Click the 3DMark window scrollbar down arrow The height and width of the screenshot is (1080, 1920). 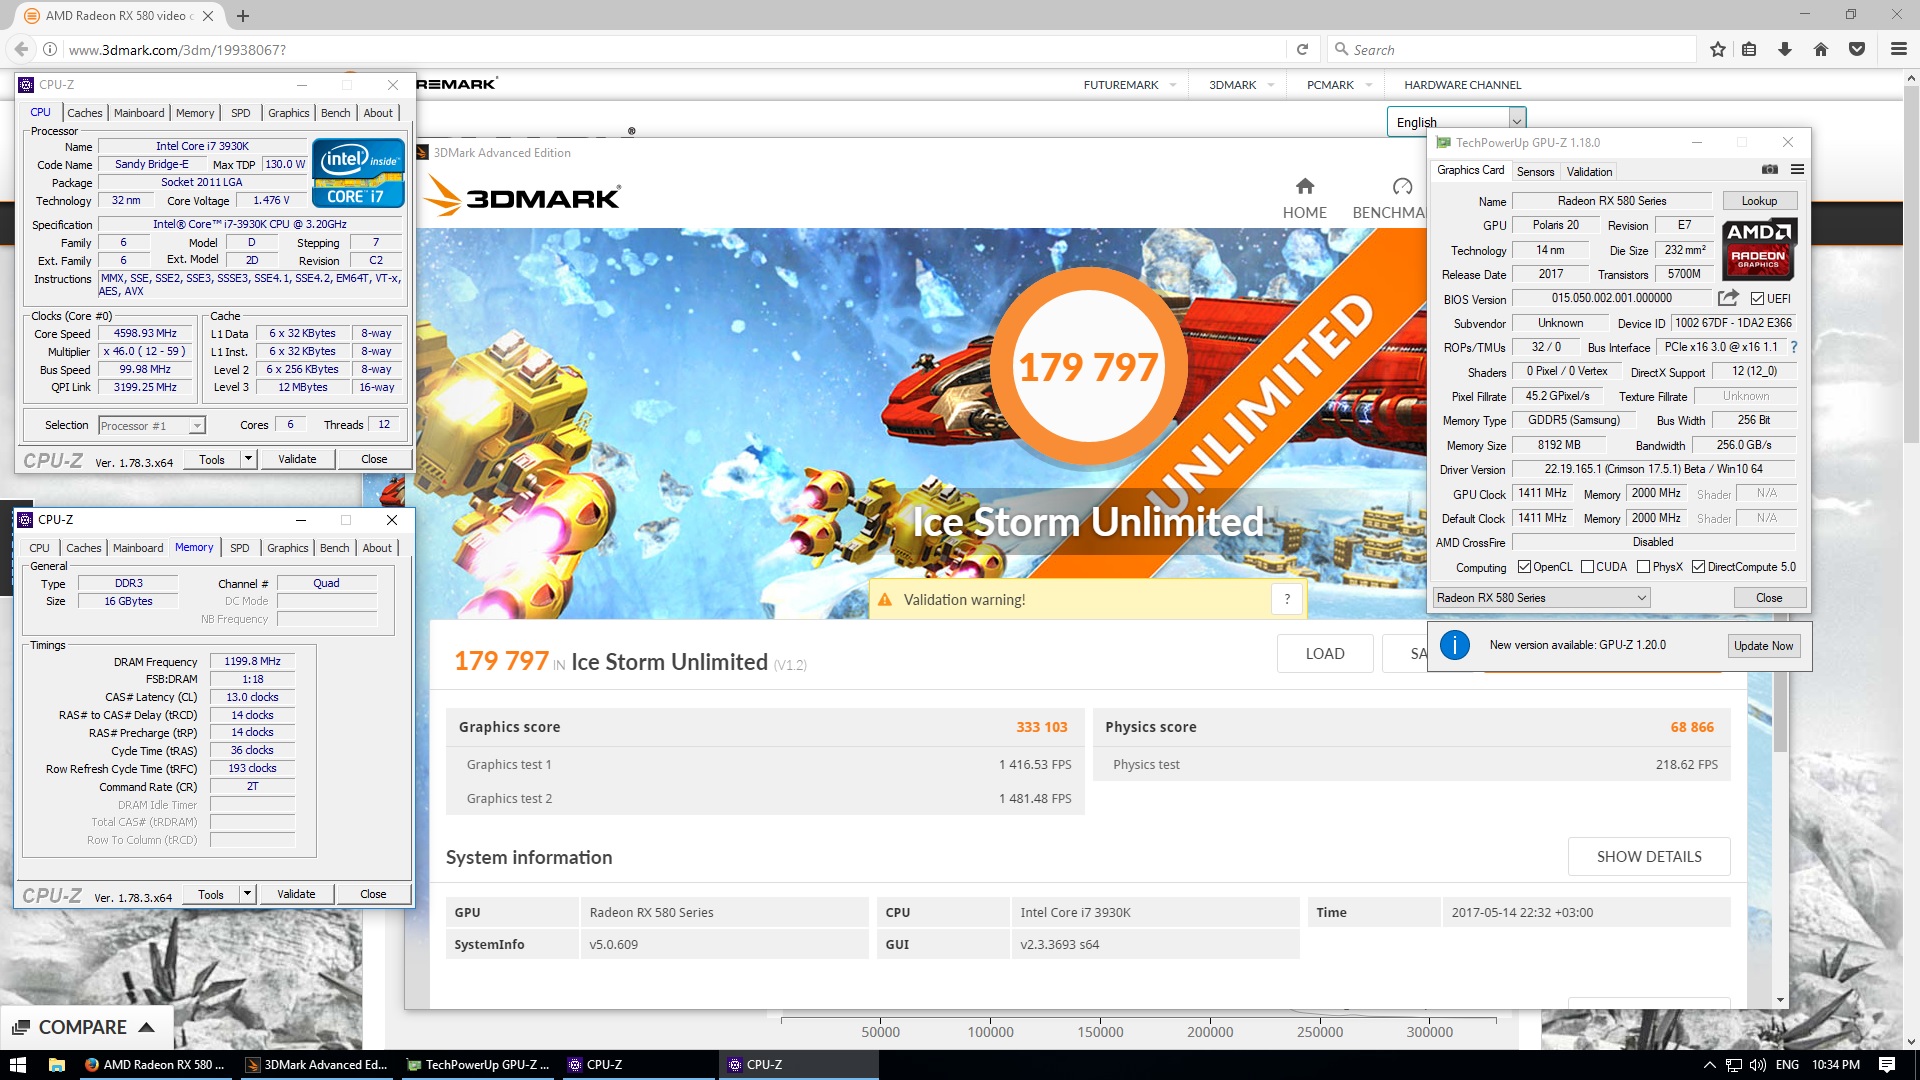[x=1781, y=1000]
